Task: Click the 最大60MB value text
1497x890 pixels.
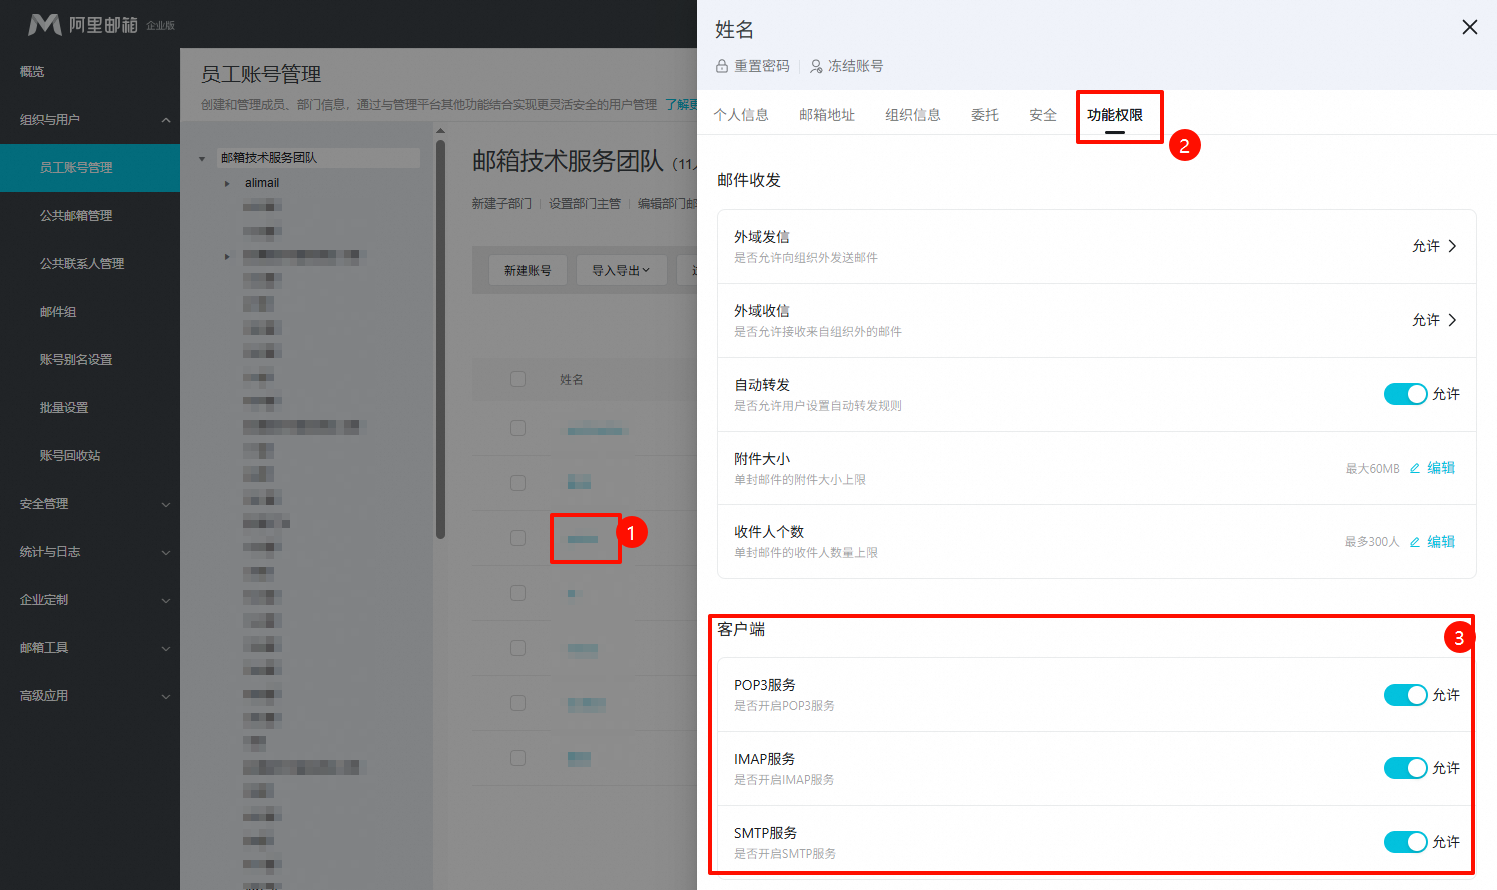Action: pos(1372,469)
